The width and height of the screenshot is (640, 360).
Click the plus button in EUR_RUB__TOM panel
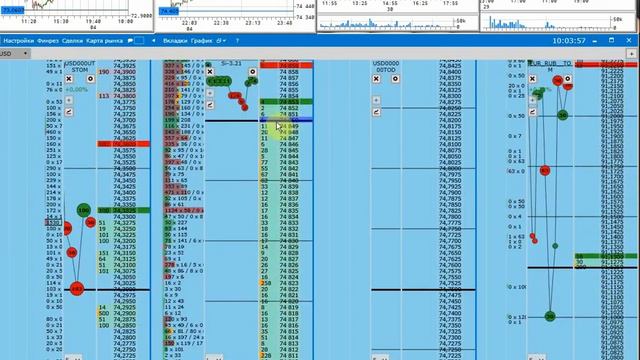pos(532,100)
